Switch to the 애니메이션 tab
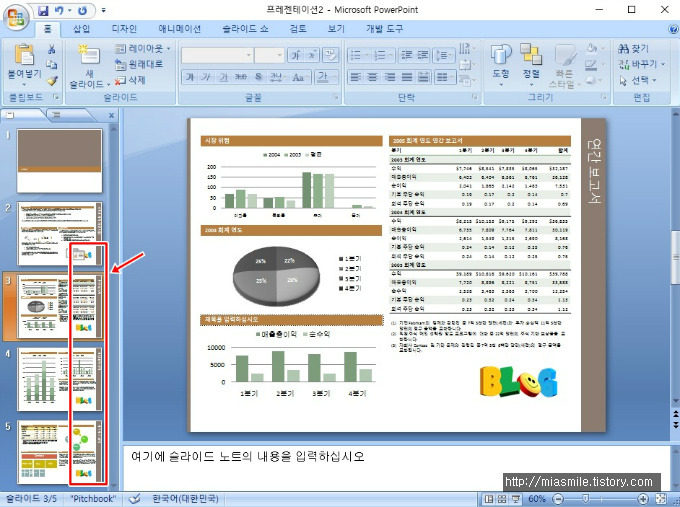 coord(180,29)
